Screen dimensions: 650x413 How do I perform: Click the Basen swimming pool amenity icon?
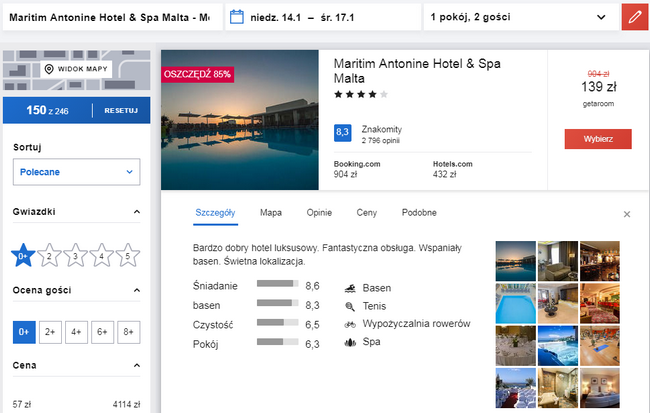tap(350, 288)
